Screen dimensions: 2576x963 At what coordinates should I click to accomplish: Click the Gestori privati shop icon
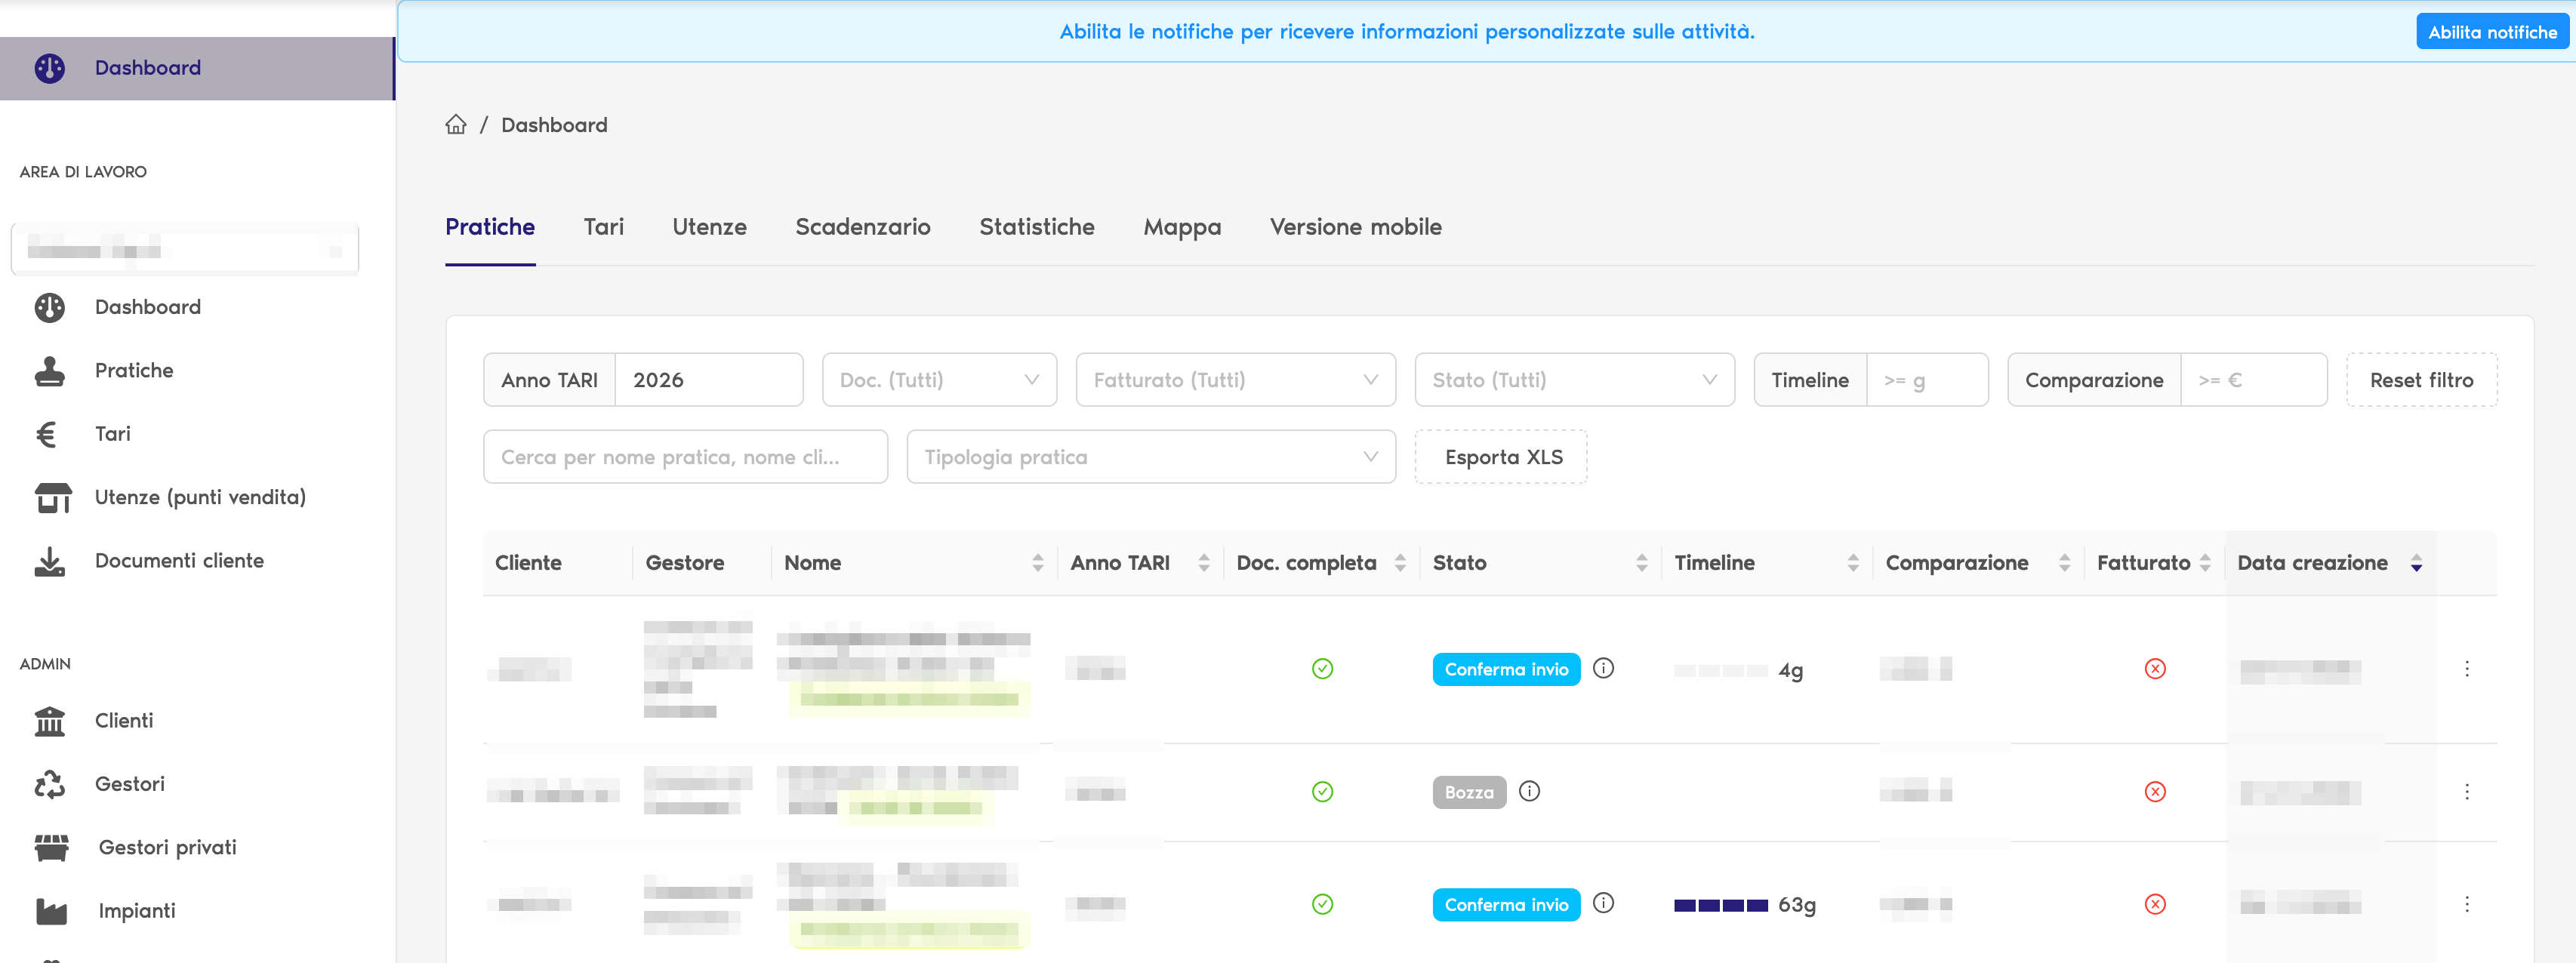(52, 847)
